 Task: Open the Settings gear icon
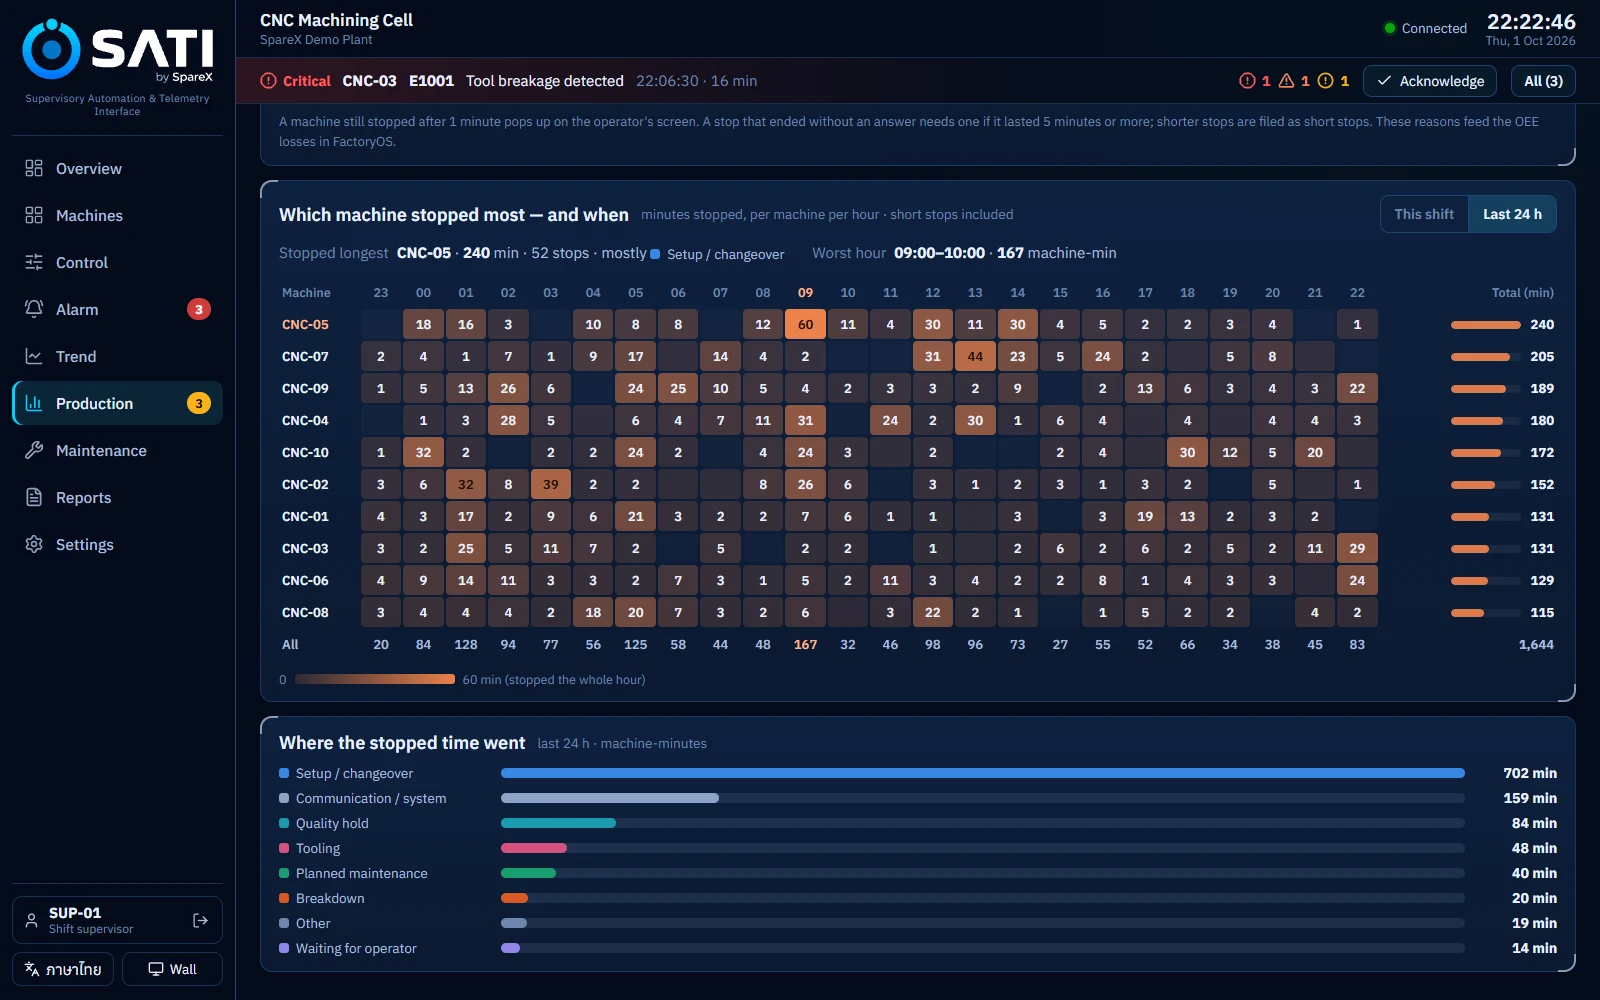tap(34, 544)
